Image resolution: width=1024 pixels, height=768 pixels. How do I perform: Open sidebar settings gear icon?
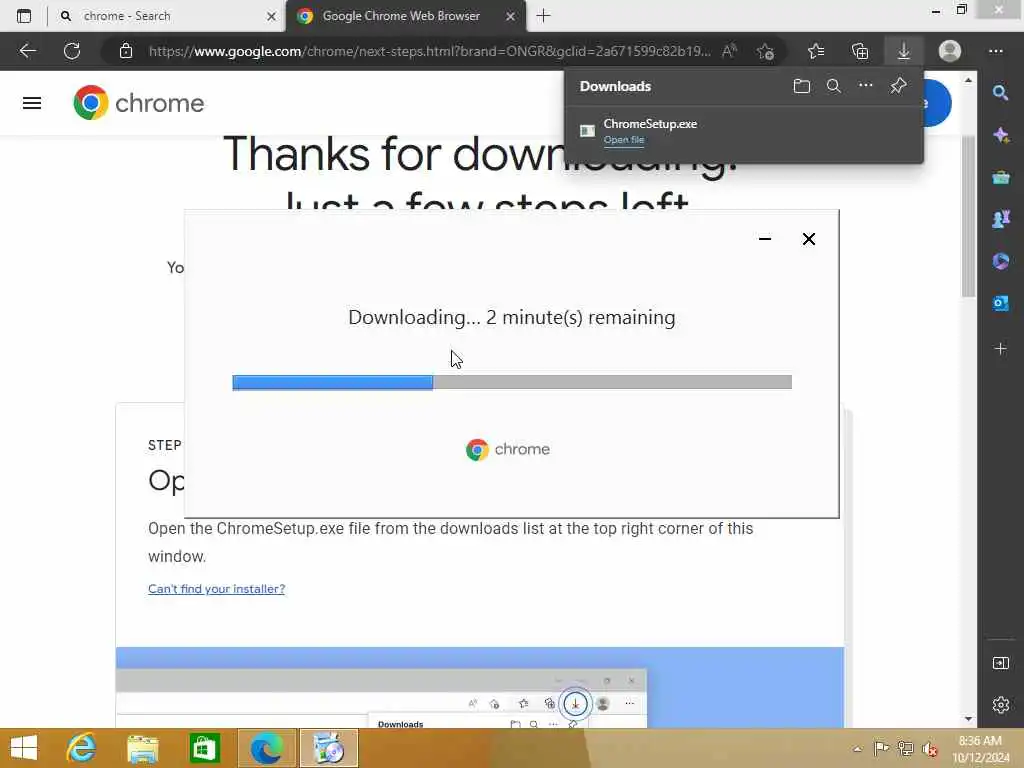[1000, 705]
